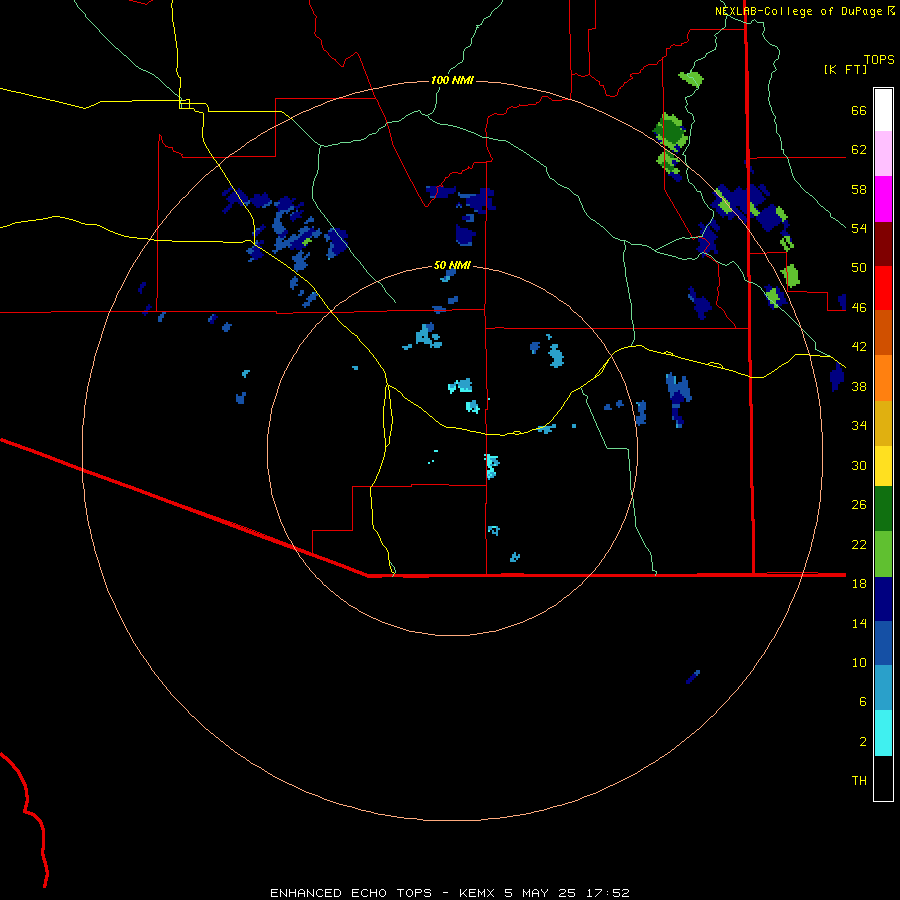Click the bright yellow legend swatch
The width and height of the screenshot is (900, 900).
coord(883,466)
